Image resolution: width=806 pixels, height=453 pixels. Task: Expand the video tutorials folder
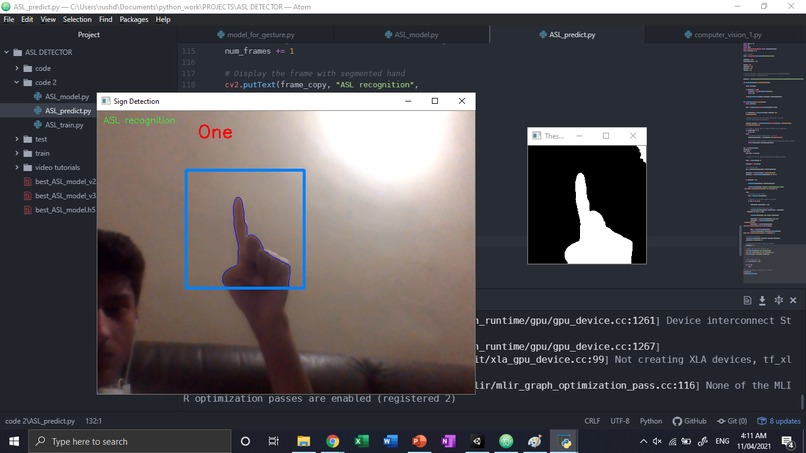coord(17,167)
